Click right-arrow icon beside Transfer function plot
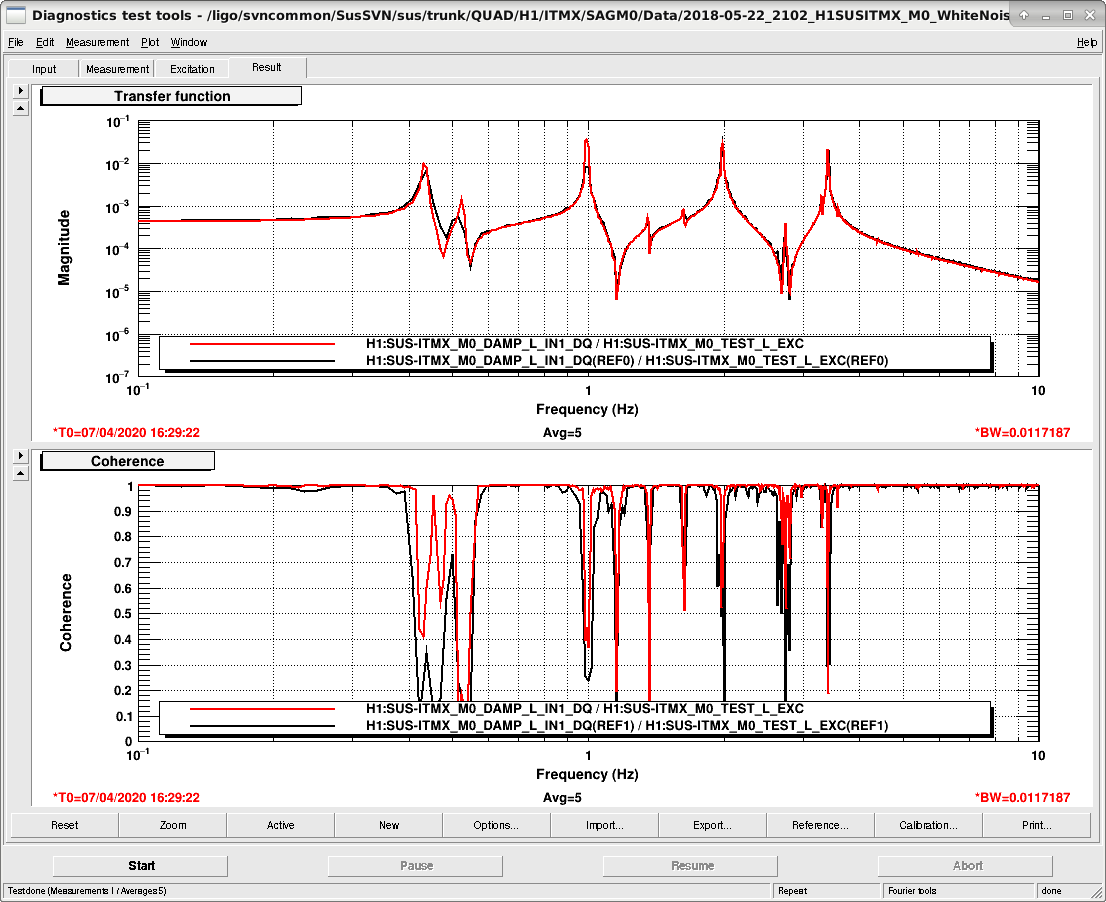This screenshot has height=902, width=1106. 20,90
